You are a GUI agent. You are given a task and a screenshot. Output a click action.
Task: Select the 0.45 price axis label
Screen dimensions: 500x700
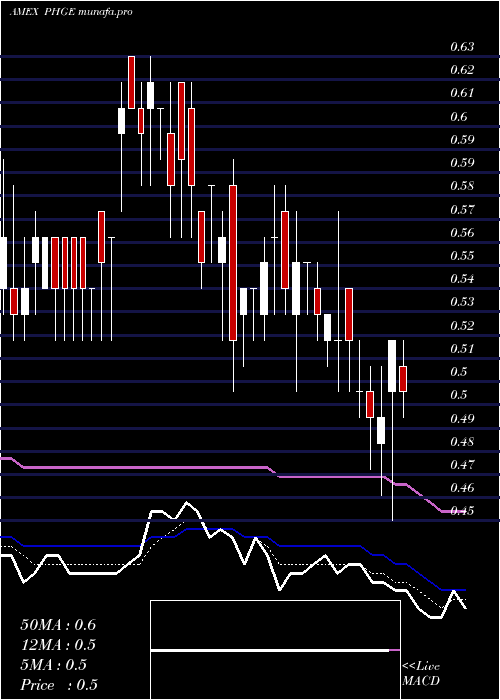[462, 511]
